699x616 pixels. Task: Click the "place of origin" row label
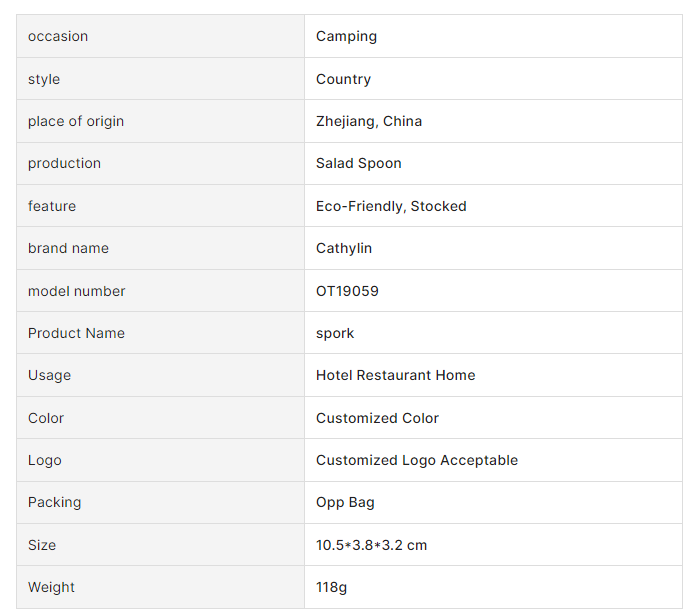tap(76, 121)
